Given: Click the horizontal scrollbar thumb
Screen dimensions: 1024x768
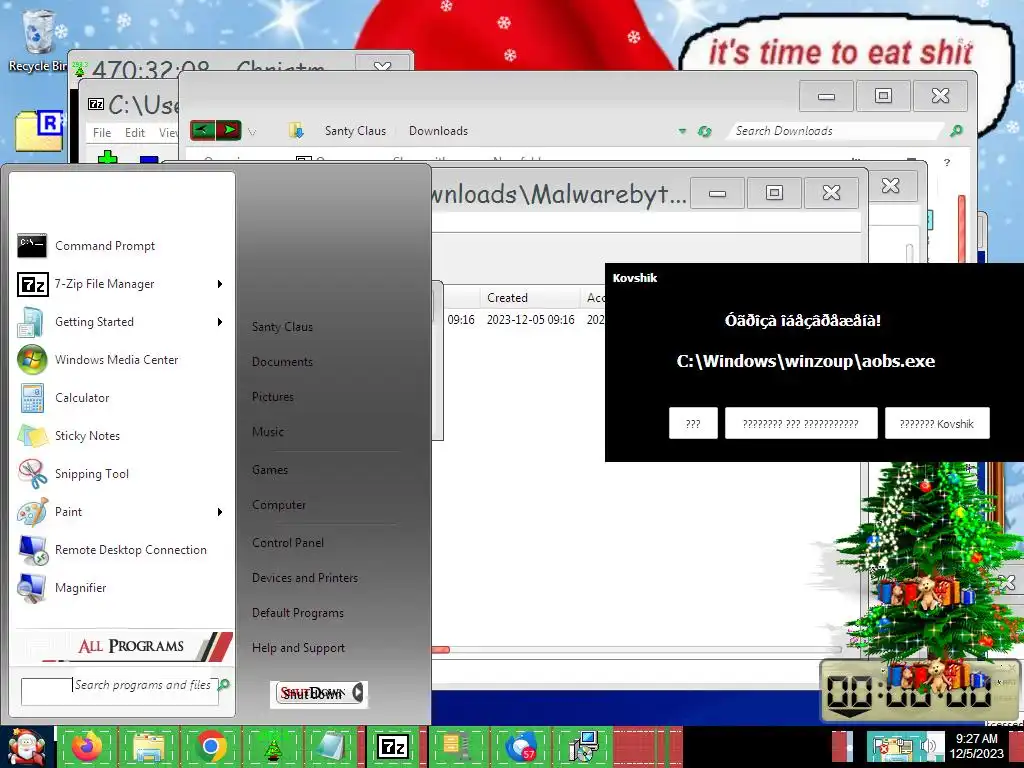Looking at the screenshot, I should coord(441,650).
